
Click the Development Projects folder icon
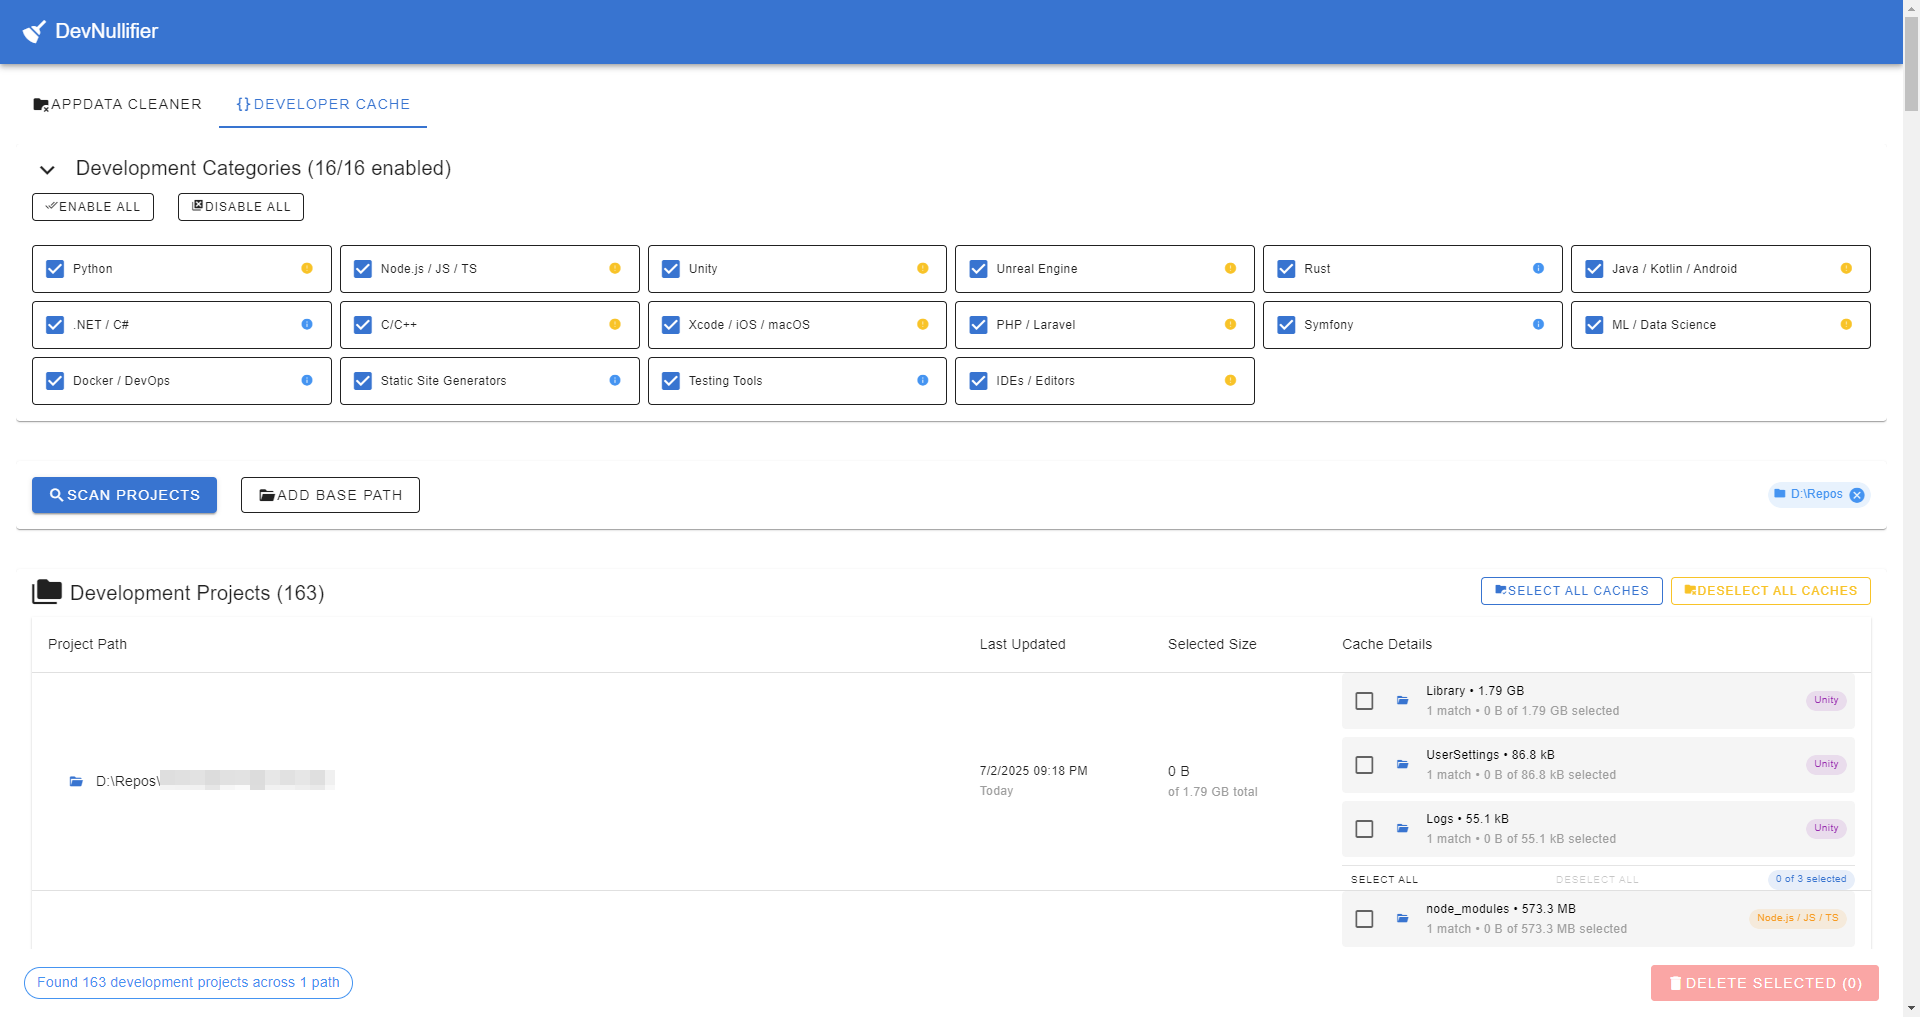(47, 592)
